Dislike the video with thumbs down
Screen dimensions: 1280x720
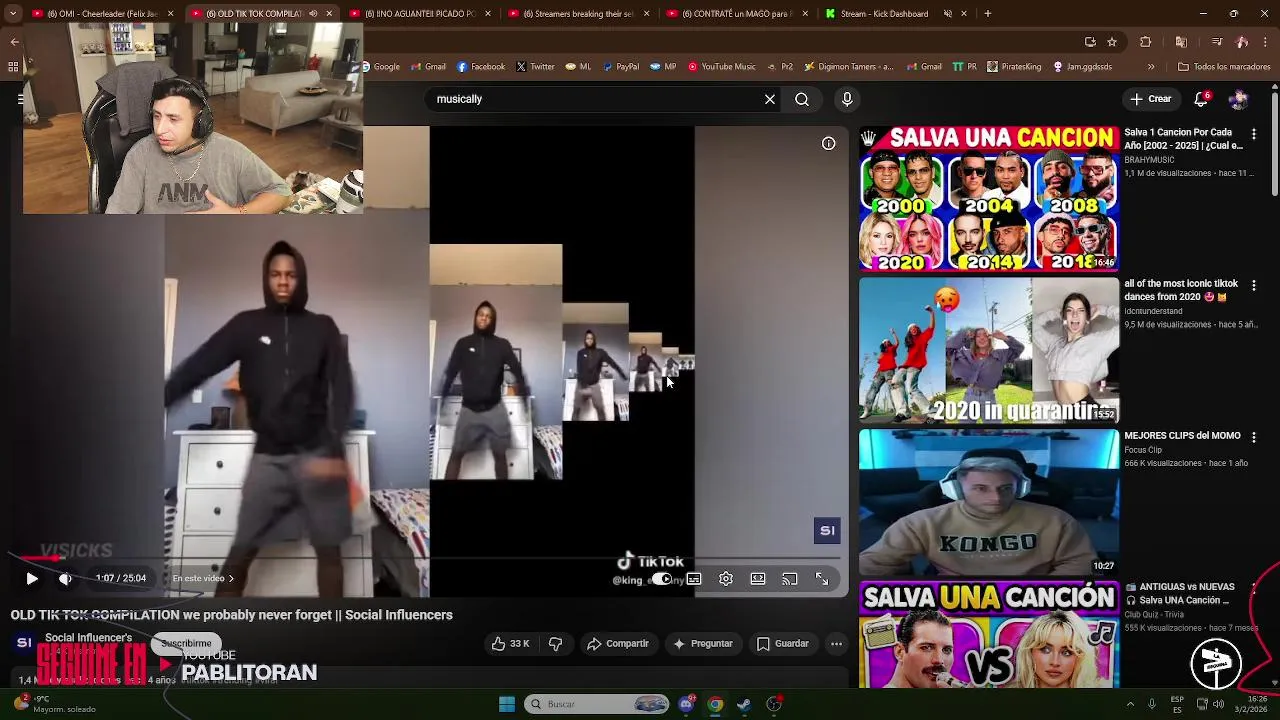pos(556,644)
